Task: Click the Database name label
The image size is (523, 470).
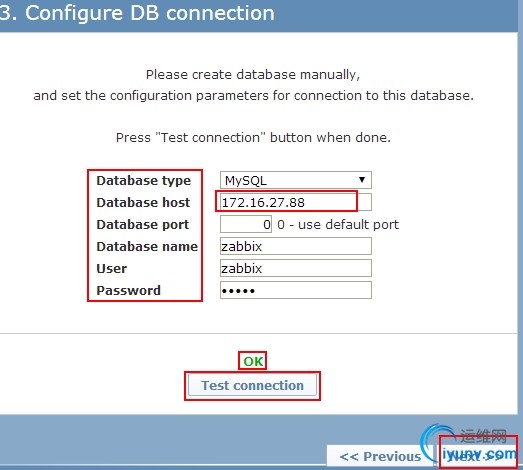Action: pyautogui.click(x=147, y=247)
